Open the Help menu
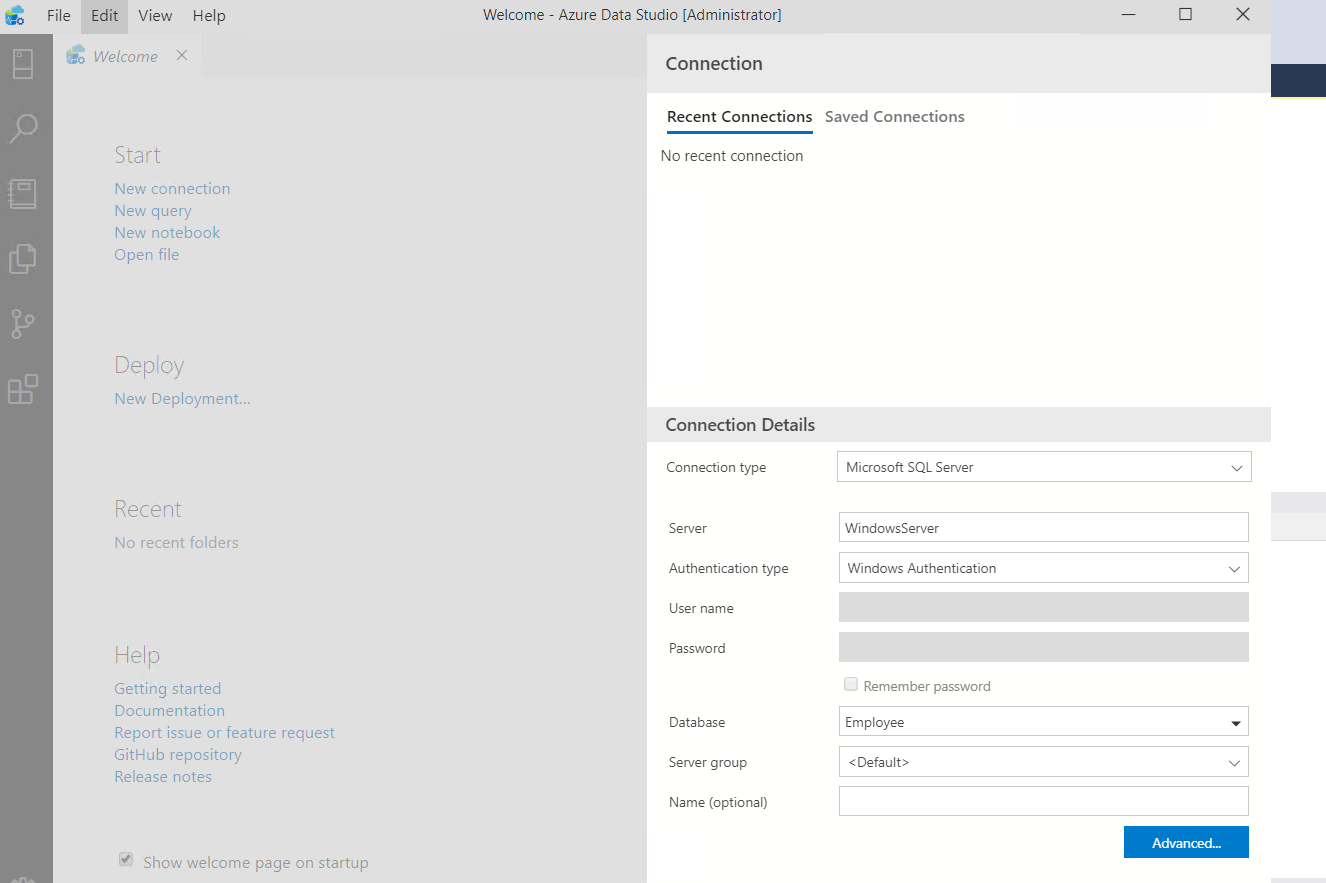 coord(209,15)
